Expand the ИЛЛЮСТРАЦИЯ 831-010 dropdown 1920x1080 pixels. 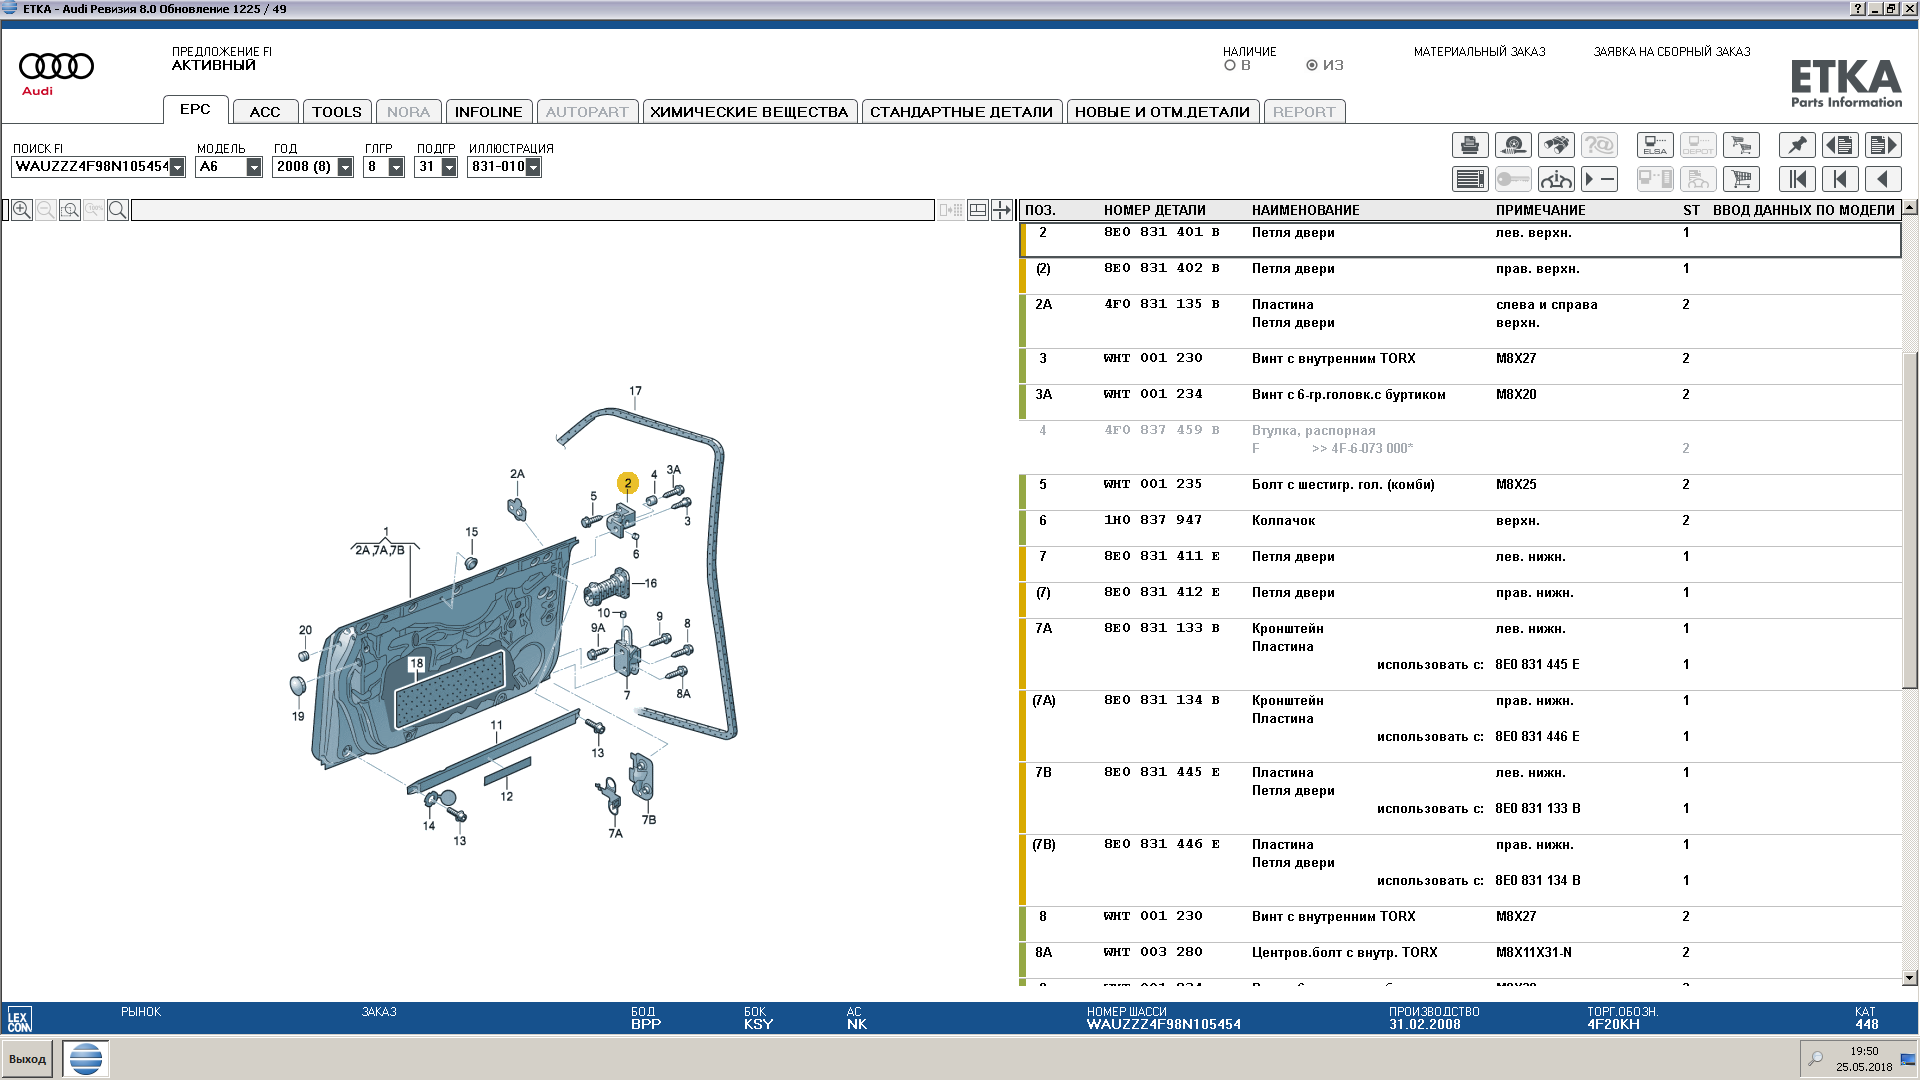pos(533,167)
